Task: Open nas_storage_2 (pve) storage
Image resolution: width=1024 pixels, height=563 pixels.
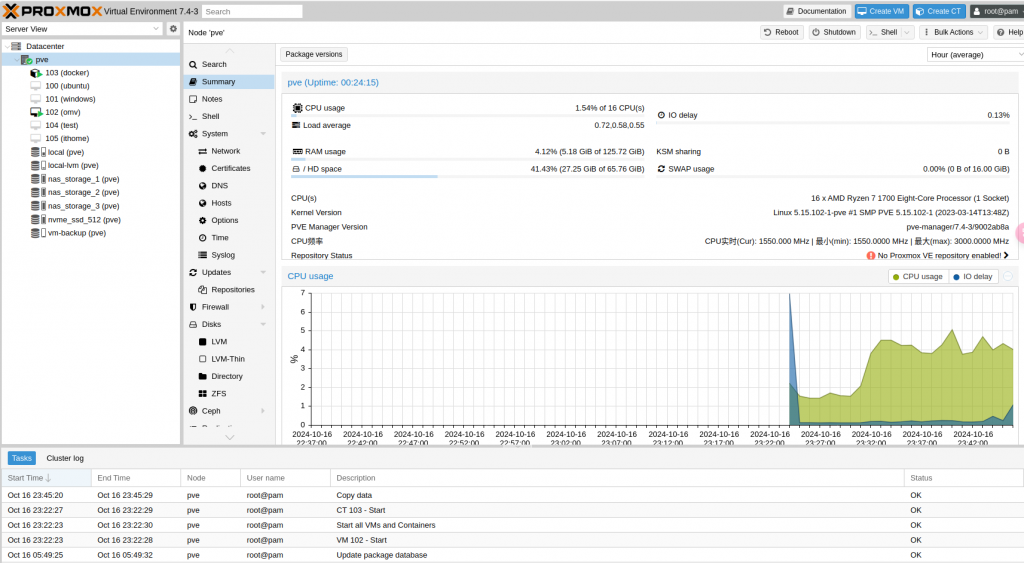Action: click(83, 192)
